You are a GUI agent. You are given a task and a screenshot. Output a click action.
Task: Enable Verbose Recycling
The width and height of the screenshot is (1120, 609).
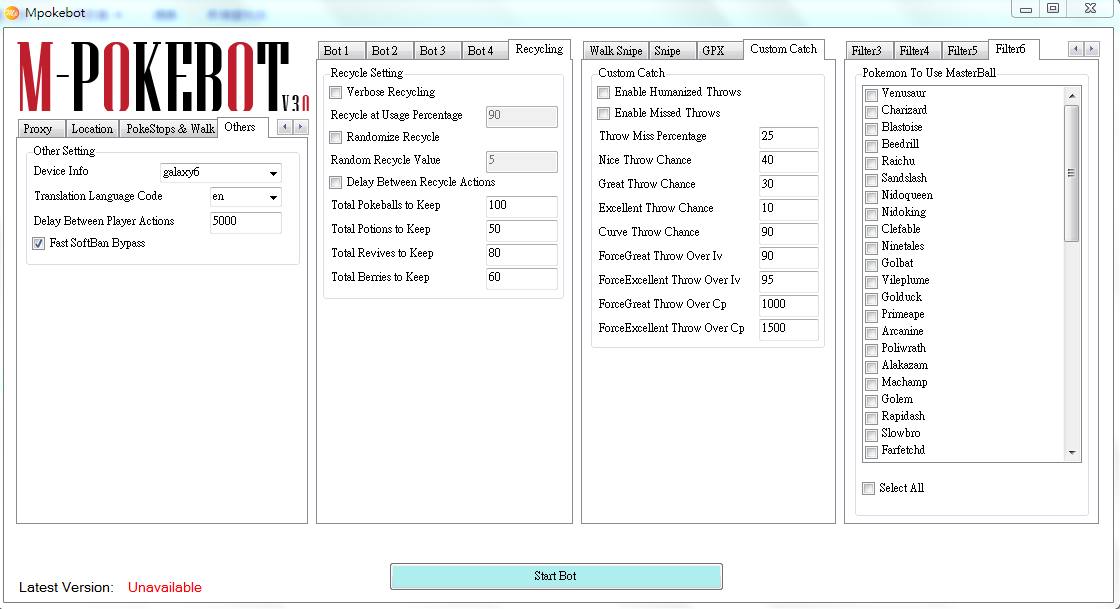pos(335,92)
